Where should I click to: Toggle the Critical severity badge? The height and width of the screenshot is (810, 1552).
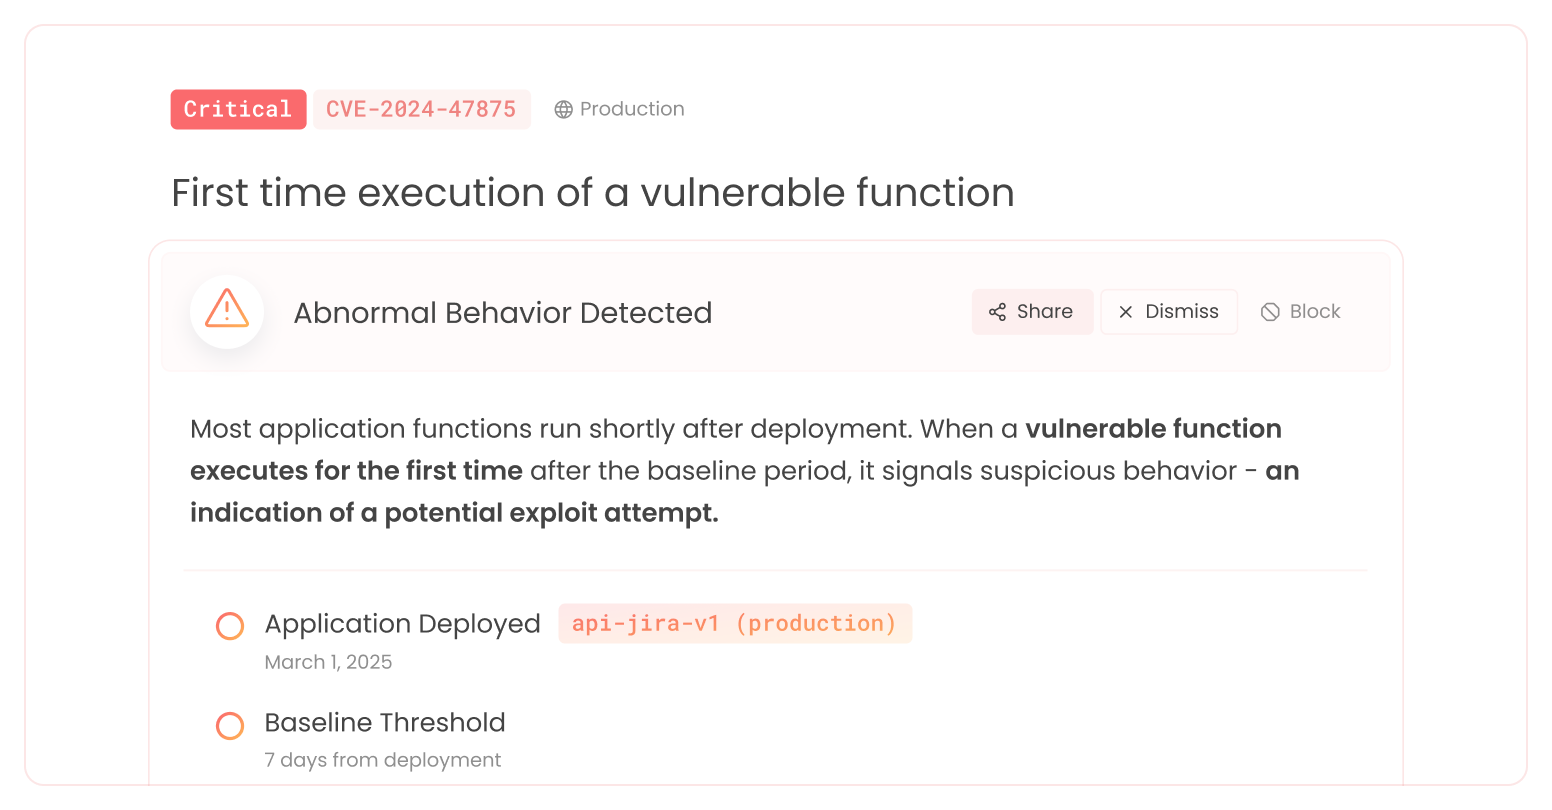click(238, 109)
